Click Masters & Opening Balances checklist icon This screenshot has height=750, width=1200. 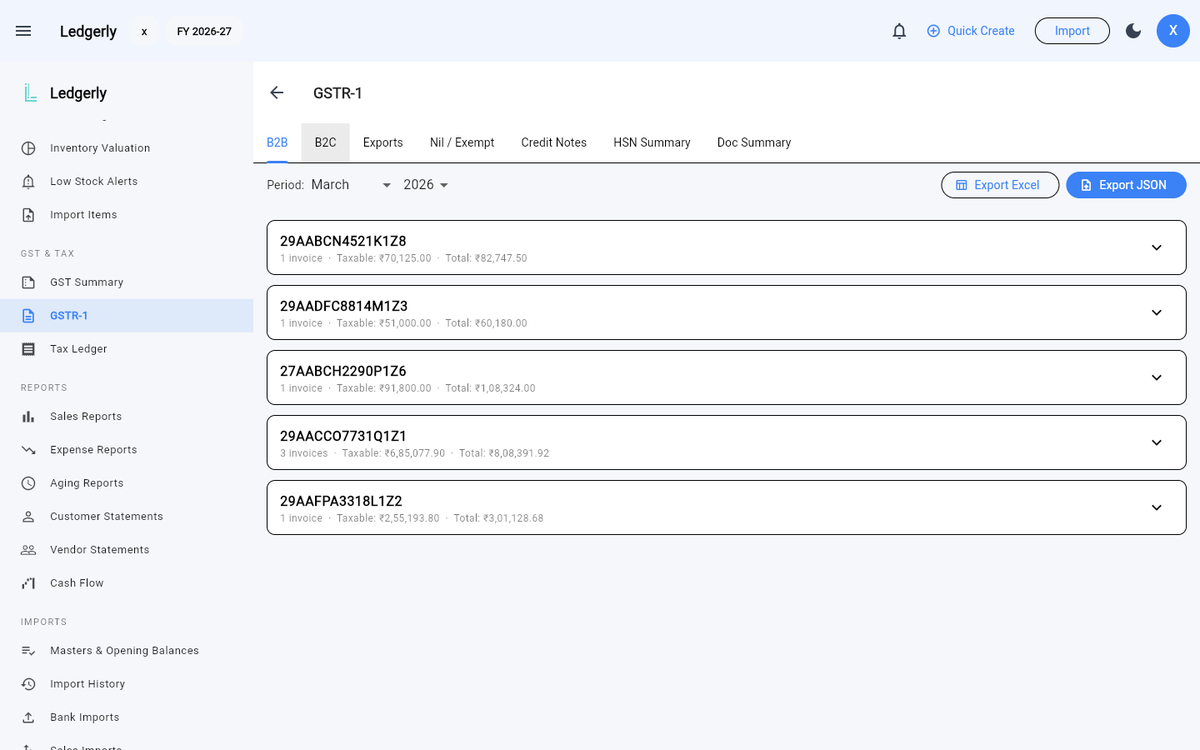29,651
